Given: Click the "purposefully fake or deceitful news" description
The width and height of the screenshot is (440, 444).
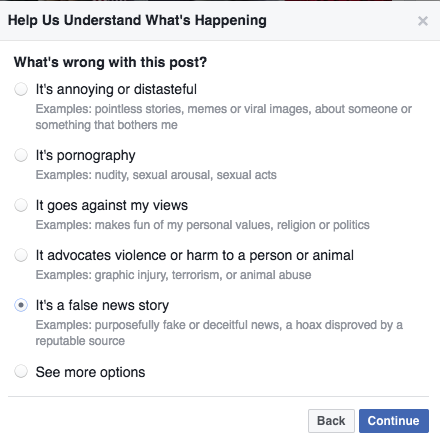Looking at the screenshot, I should tap(219, 333).
